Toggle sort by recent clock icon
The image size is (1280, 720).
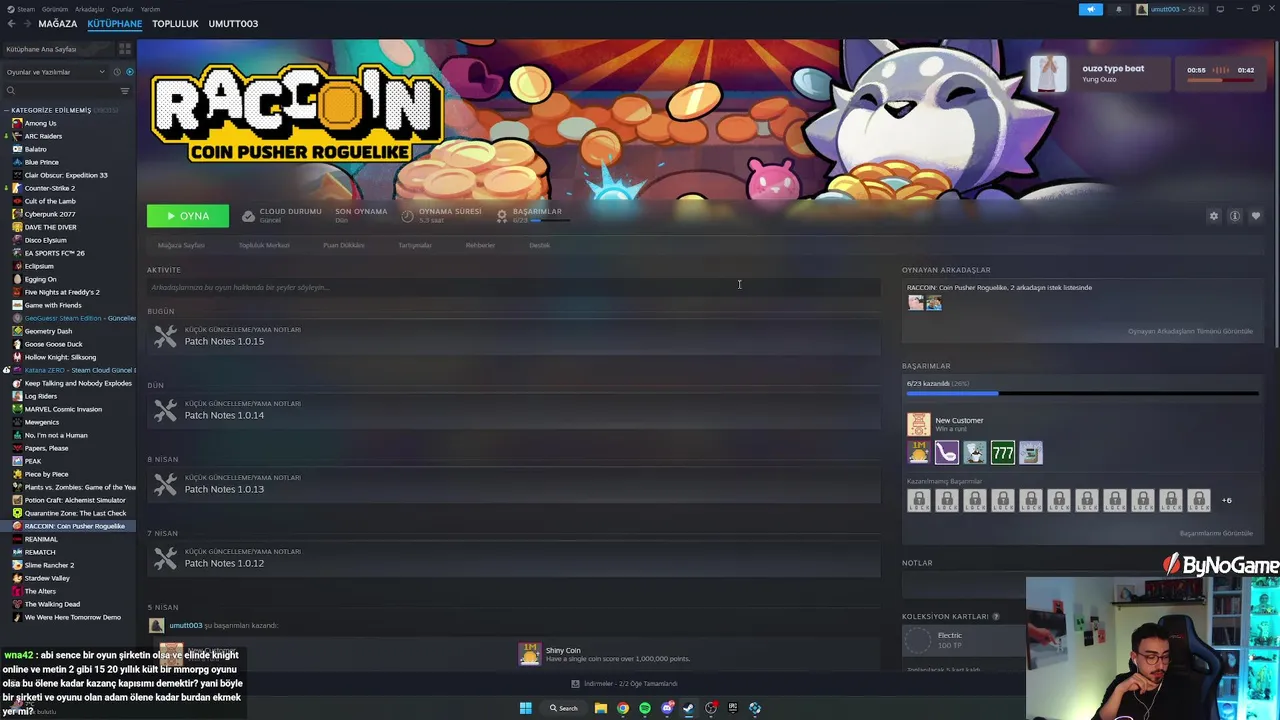(117, 72)
